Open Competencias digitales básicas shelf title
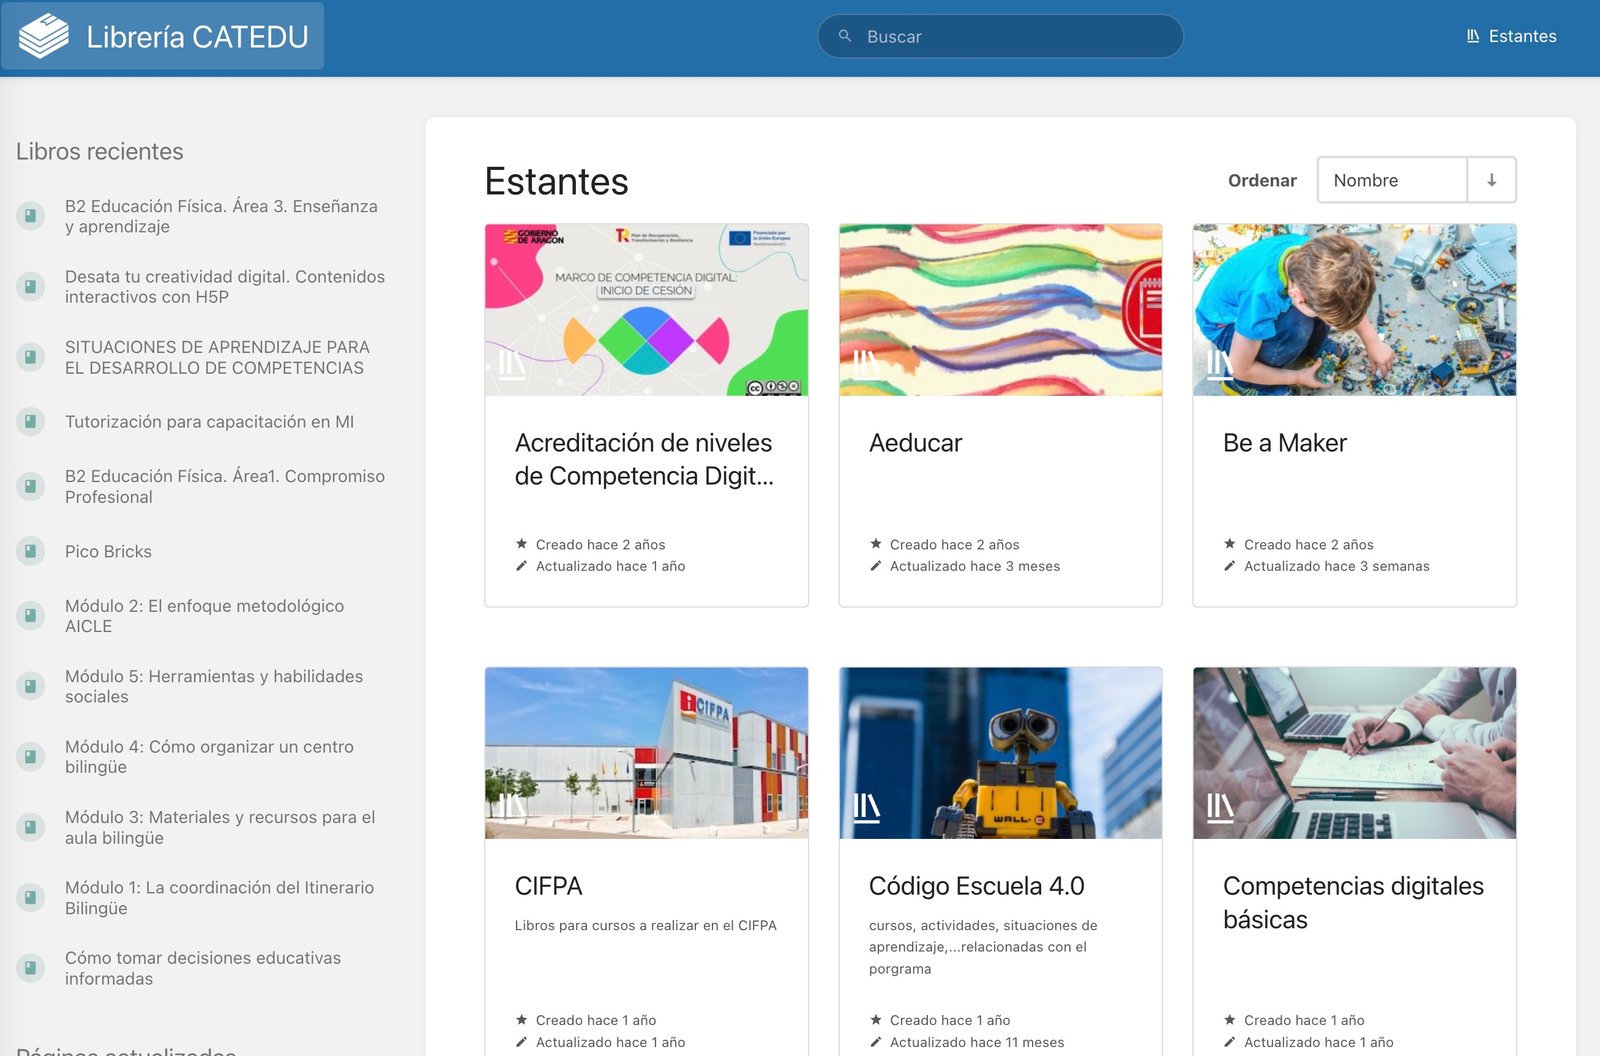Screen dimensions: 1600x1056 click(x=1352, y=902)
